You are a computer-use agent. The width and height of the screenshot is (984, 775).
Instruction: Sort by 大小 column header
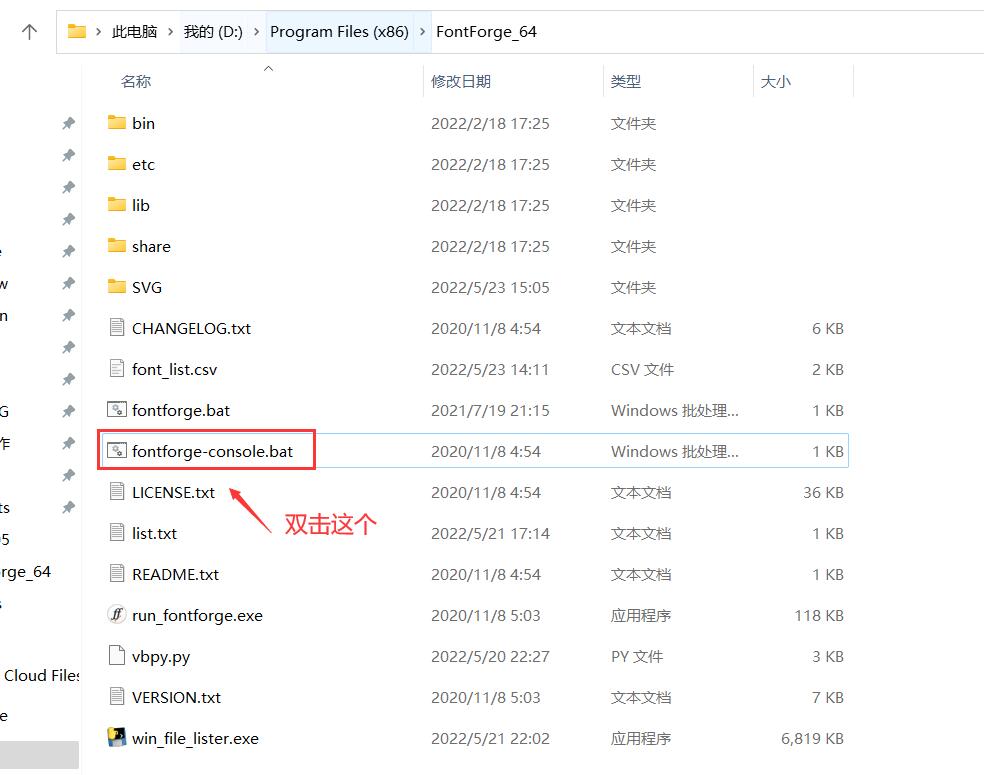775,82
